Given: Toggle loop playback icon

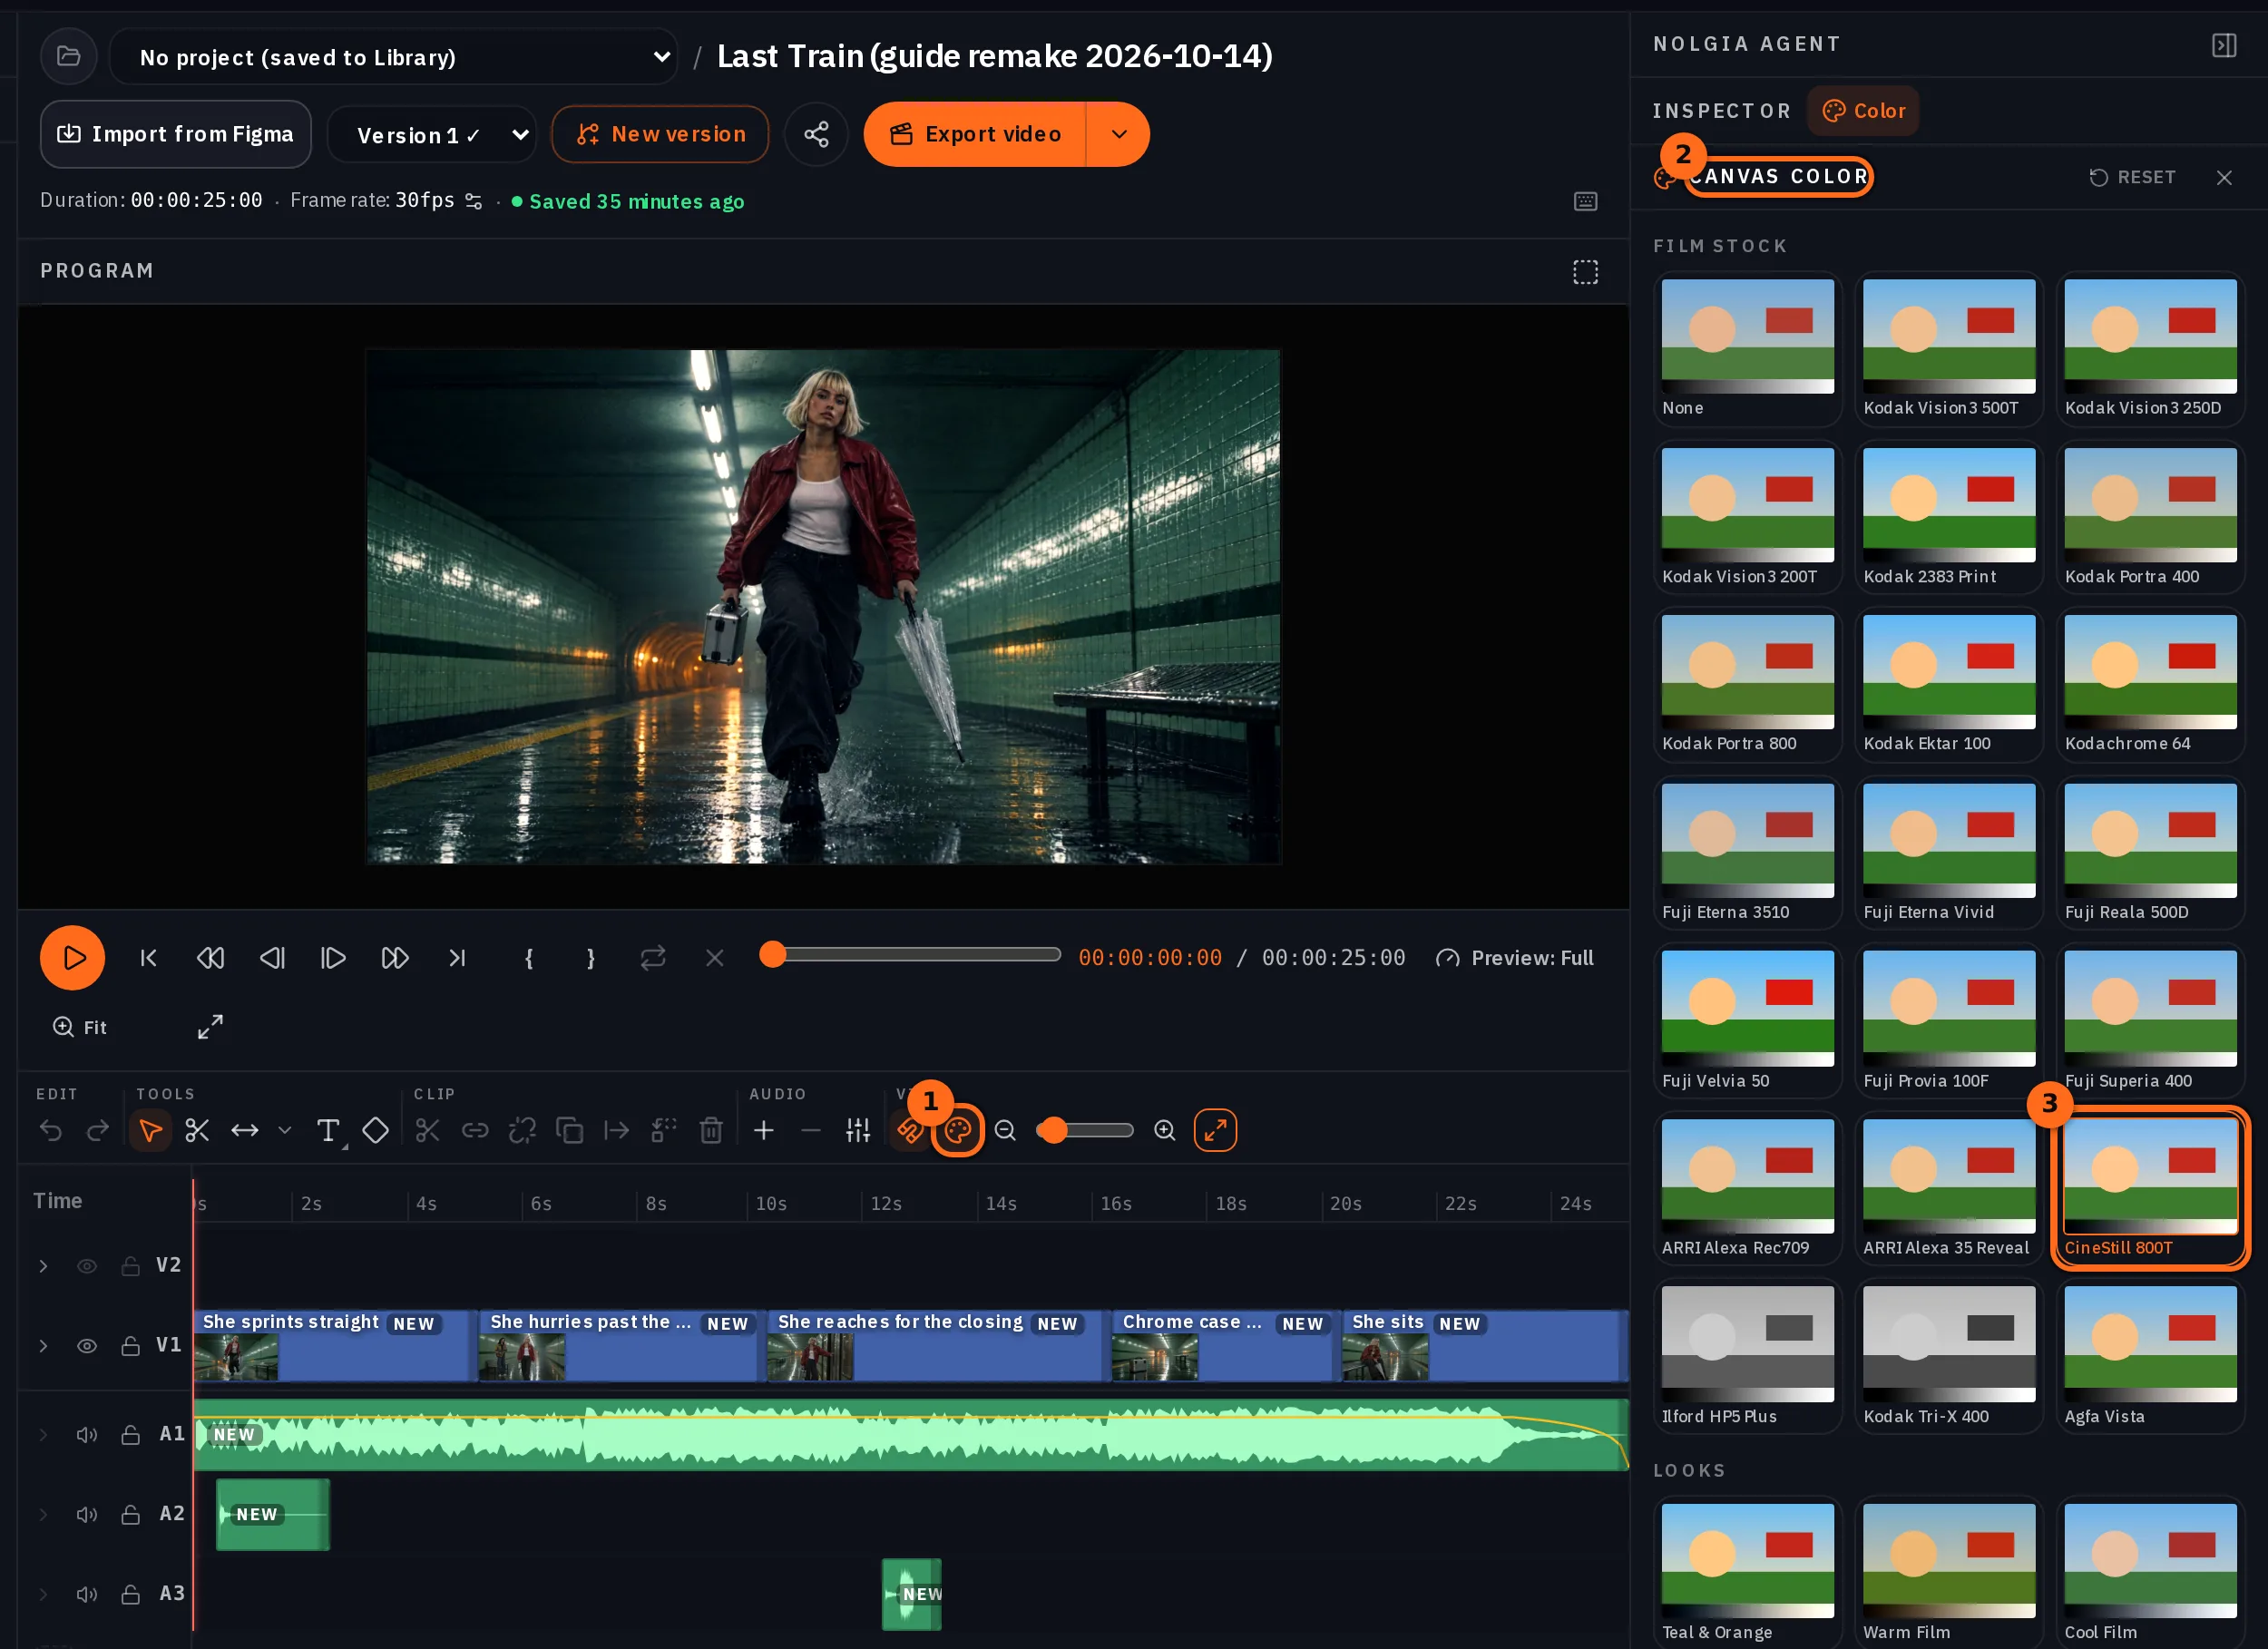Looking at the screenshot, I should click(653, 958).
